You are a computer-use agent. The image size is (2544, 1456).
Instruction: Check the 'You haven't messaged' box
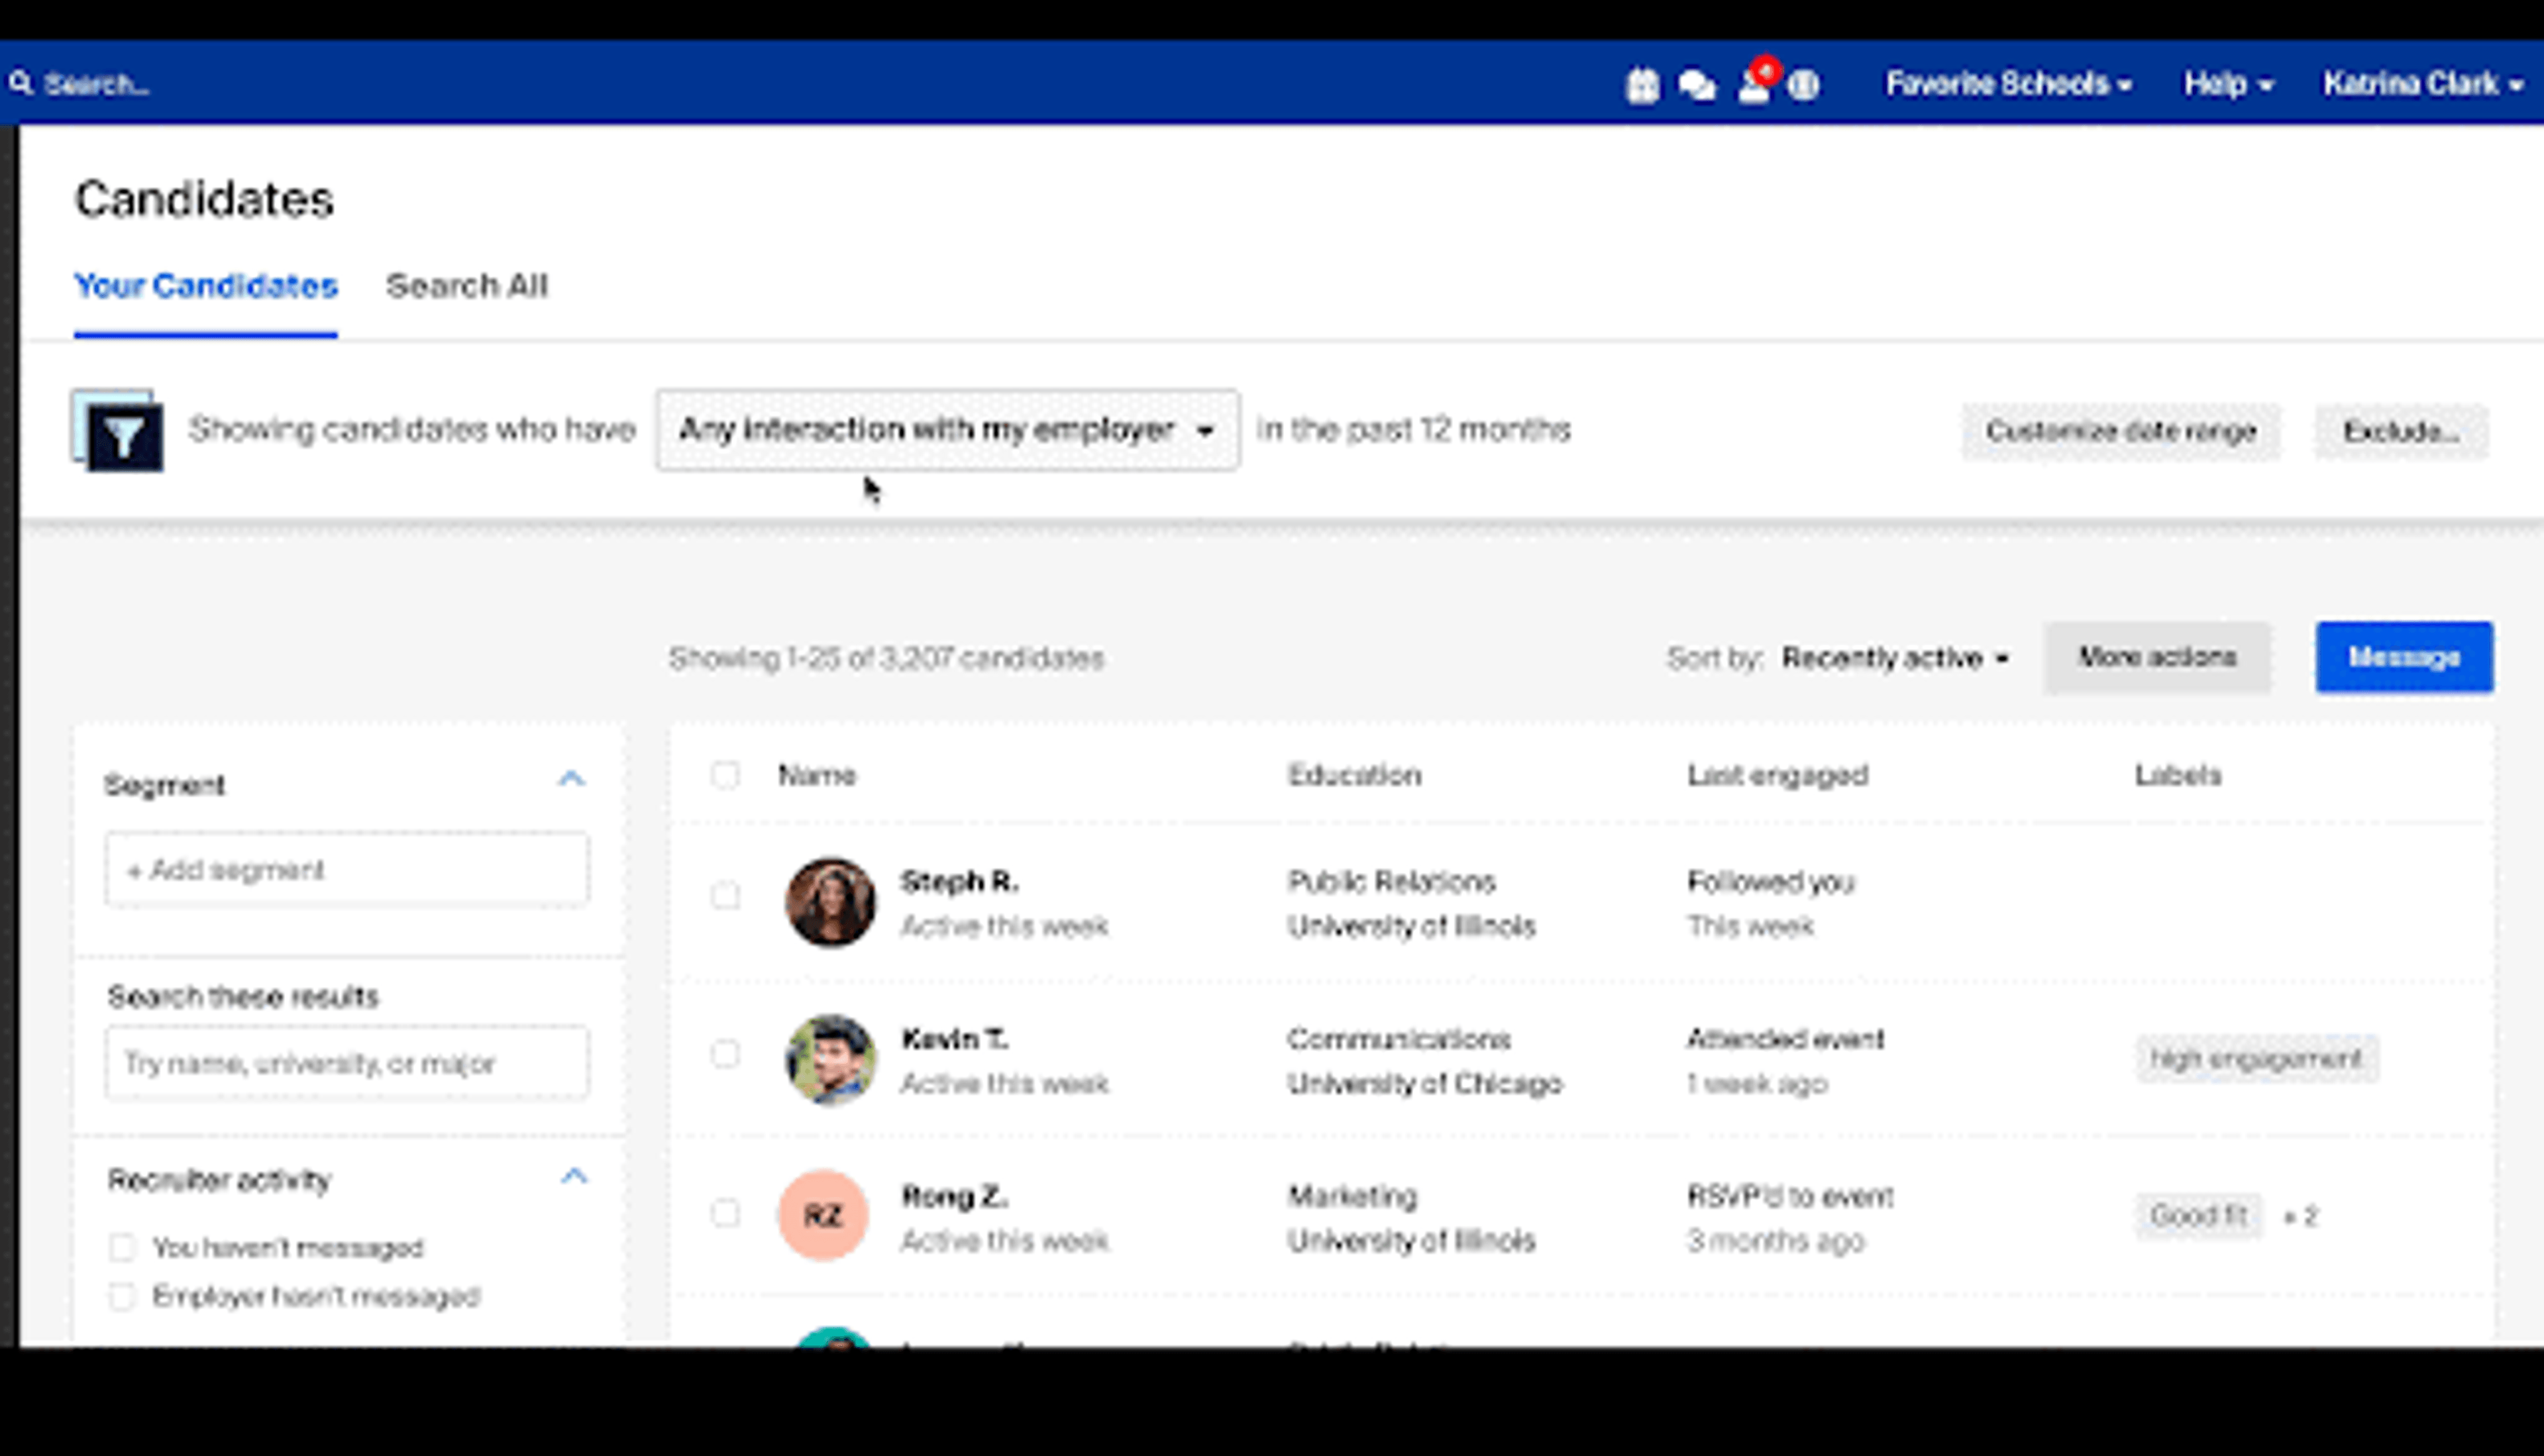[x=122, y=1247]
